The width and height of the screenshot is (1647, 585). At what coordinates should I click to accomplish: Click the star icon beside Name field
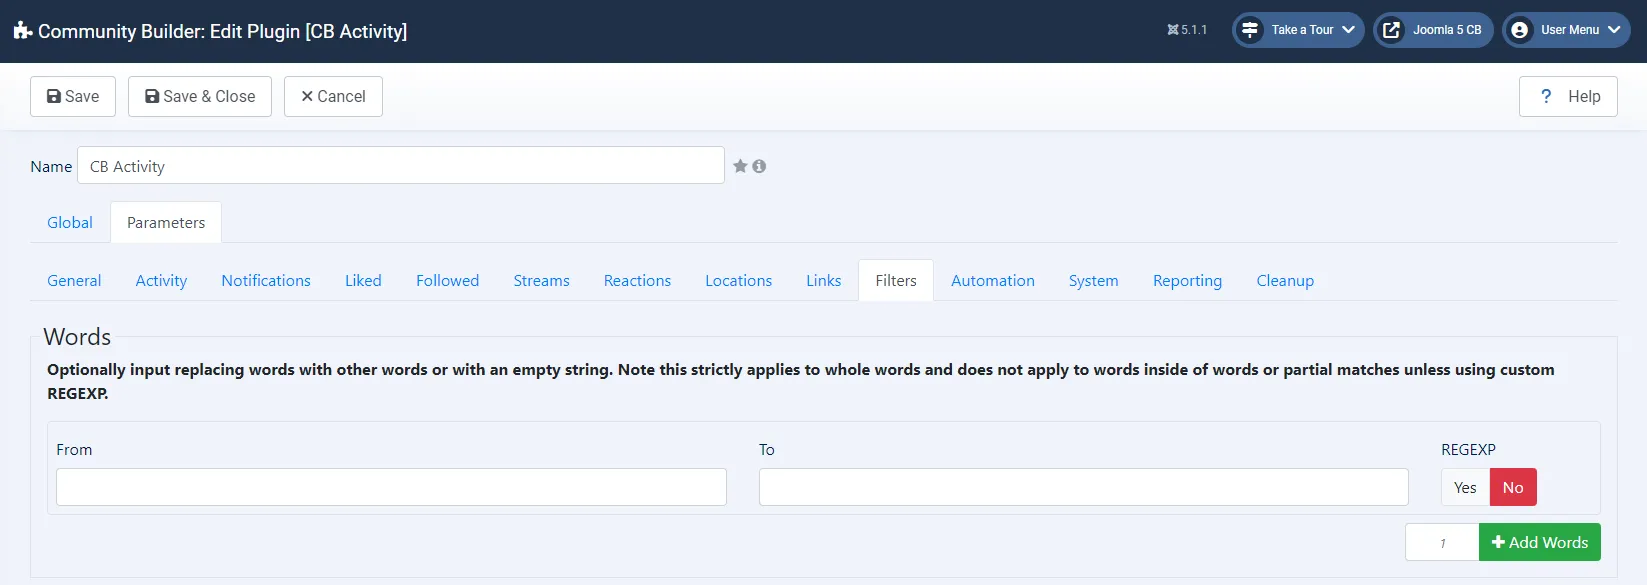740,166
